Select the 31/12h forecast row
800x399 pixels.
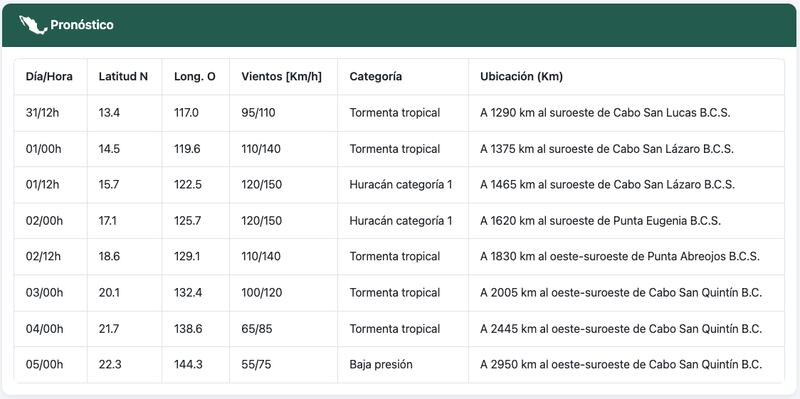click(x=399, y=113)
